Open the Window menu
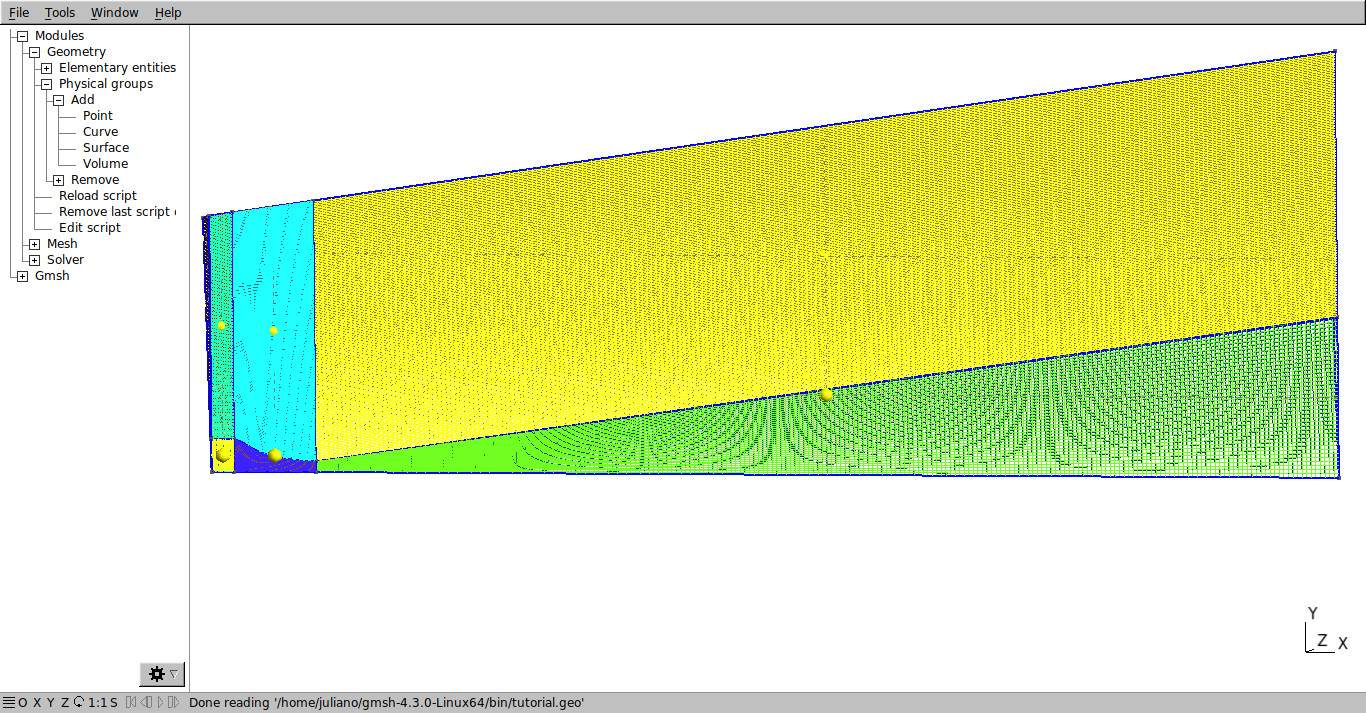The height and width of the screenshot is (713, 1366). pyautogui.click(x=114, y=12)
